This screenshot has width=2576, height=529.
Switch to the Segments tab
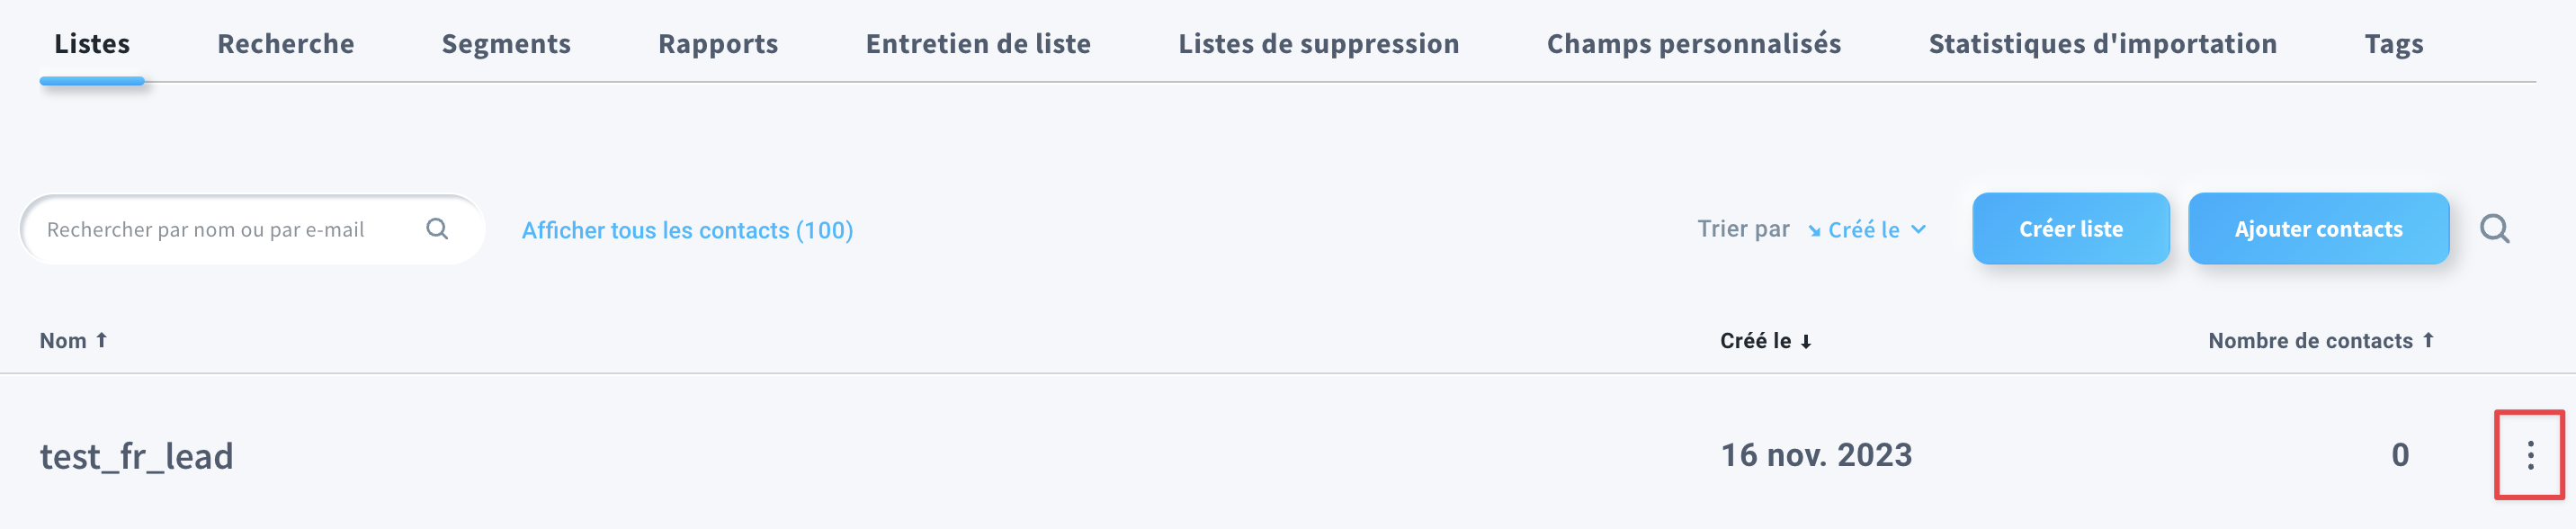pyautogui.click(x=507, y=43)
